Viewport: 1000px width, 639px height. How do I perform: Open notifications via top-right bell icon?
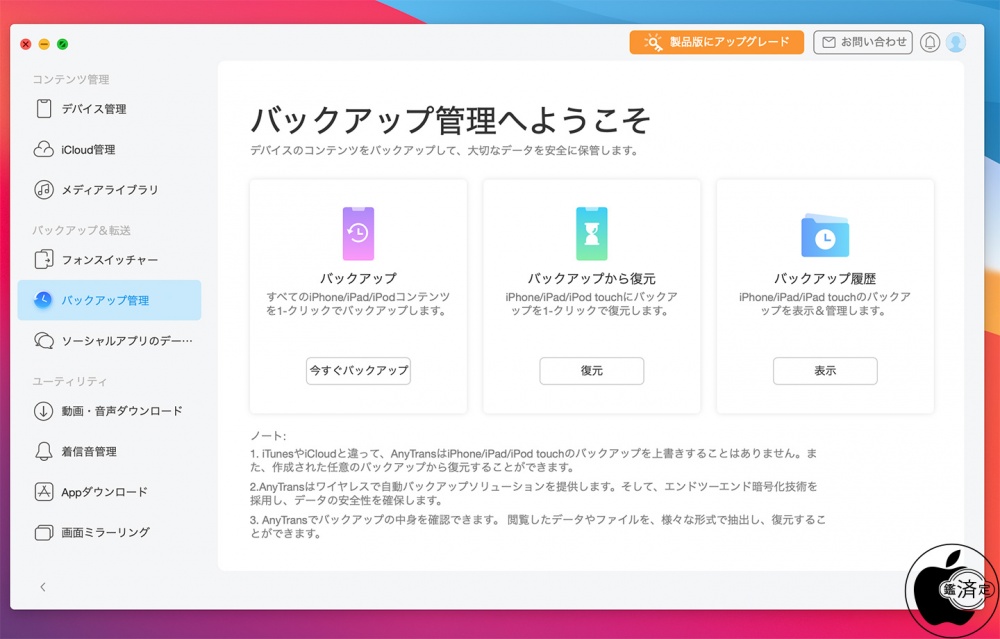[x=930, y=43]
